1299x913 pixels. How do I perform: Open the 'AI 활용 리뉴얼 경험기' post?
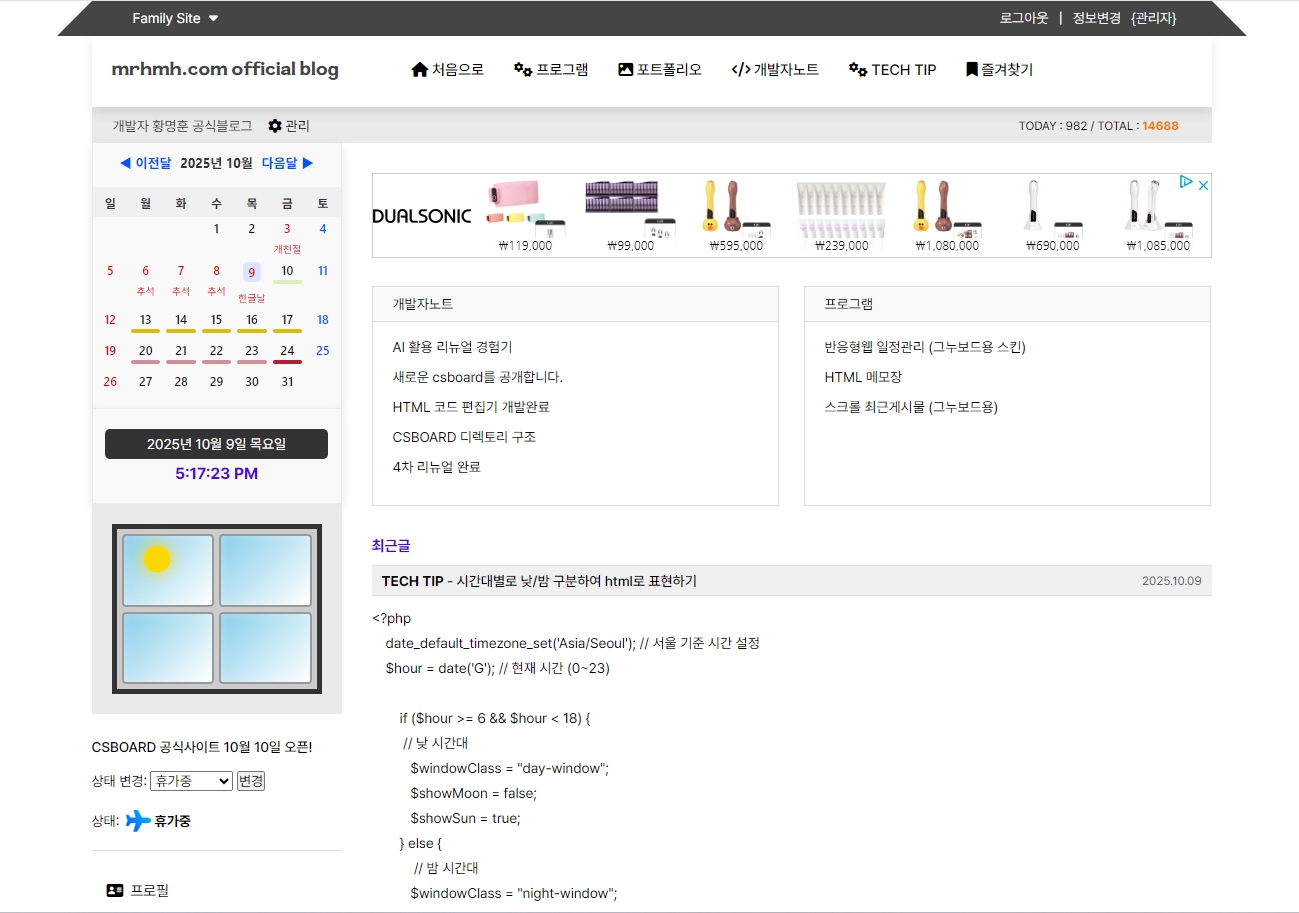coord(452,347)
